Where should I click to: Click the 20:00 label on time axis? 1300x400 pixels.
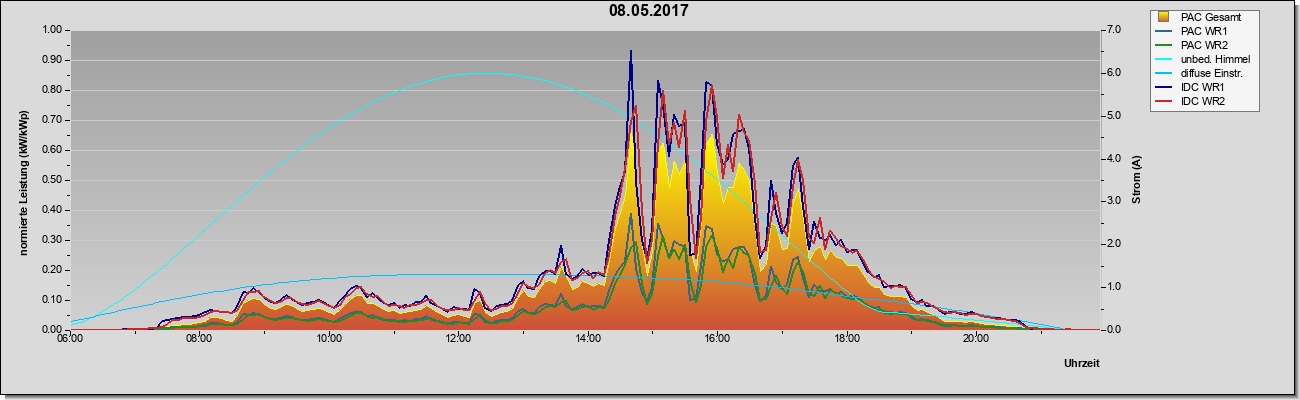tap(977, 339)
